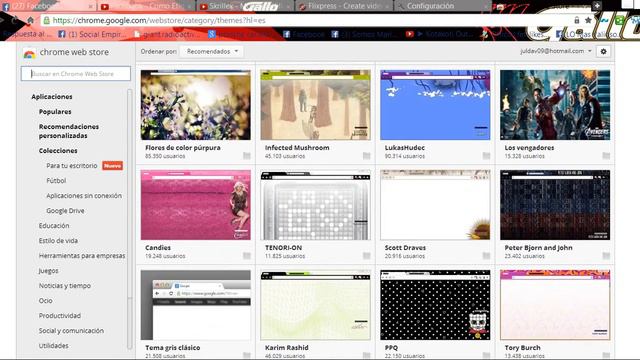Open the Karim Rashid theme thumbnail
Viewport: 640px width, 360px height.
coord(316,305)
